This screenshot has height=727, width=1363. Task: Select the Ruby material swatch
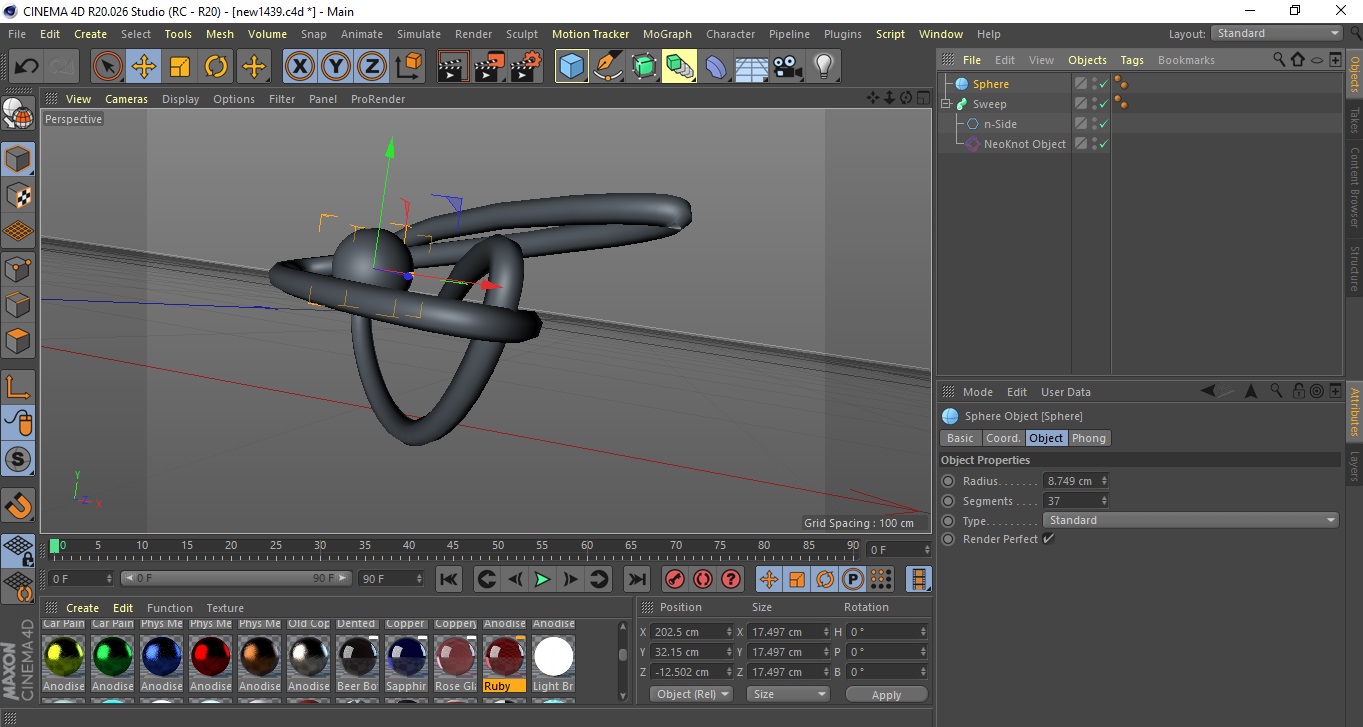[504, 657]
